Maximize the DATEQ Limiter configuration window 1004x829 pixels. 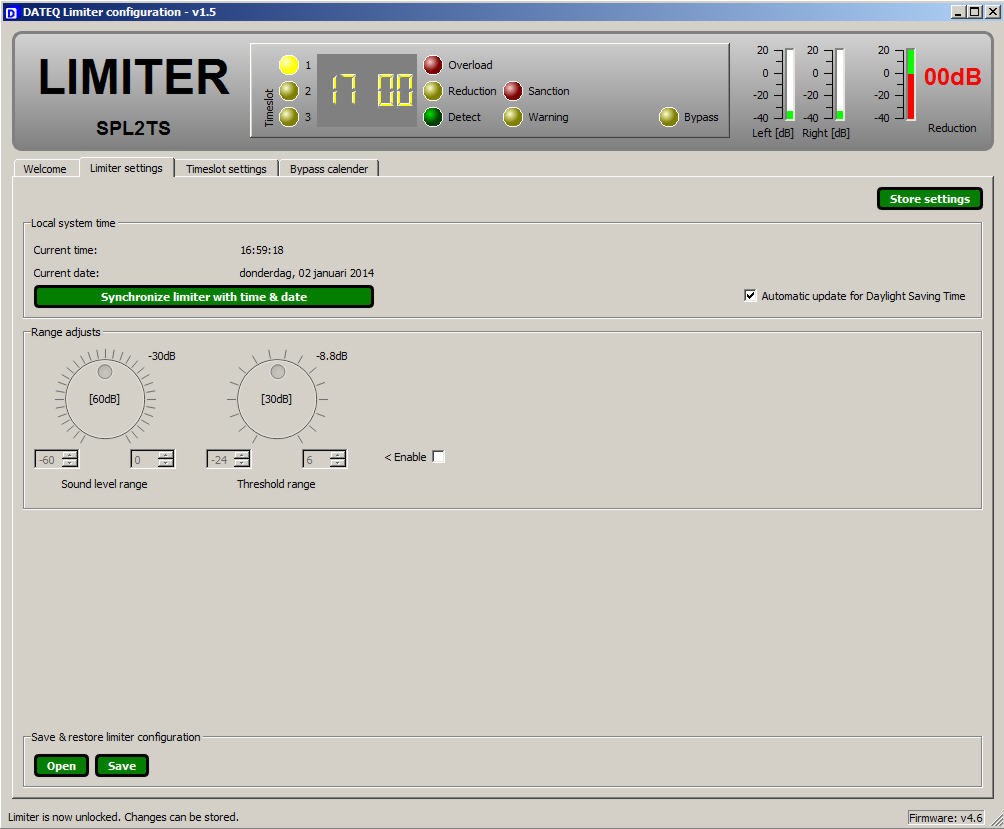pyautogui.click(x=974, y=12)
